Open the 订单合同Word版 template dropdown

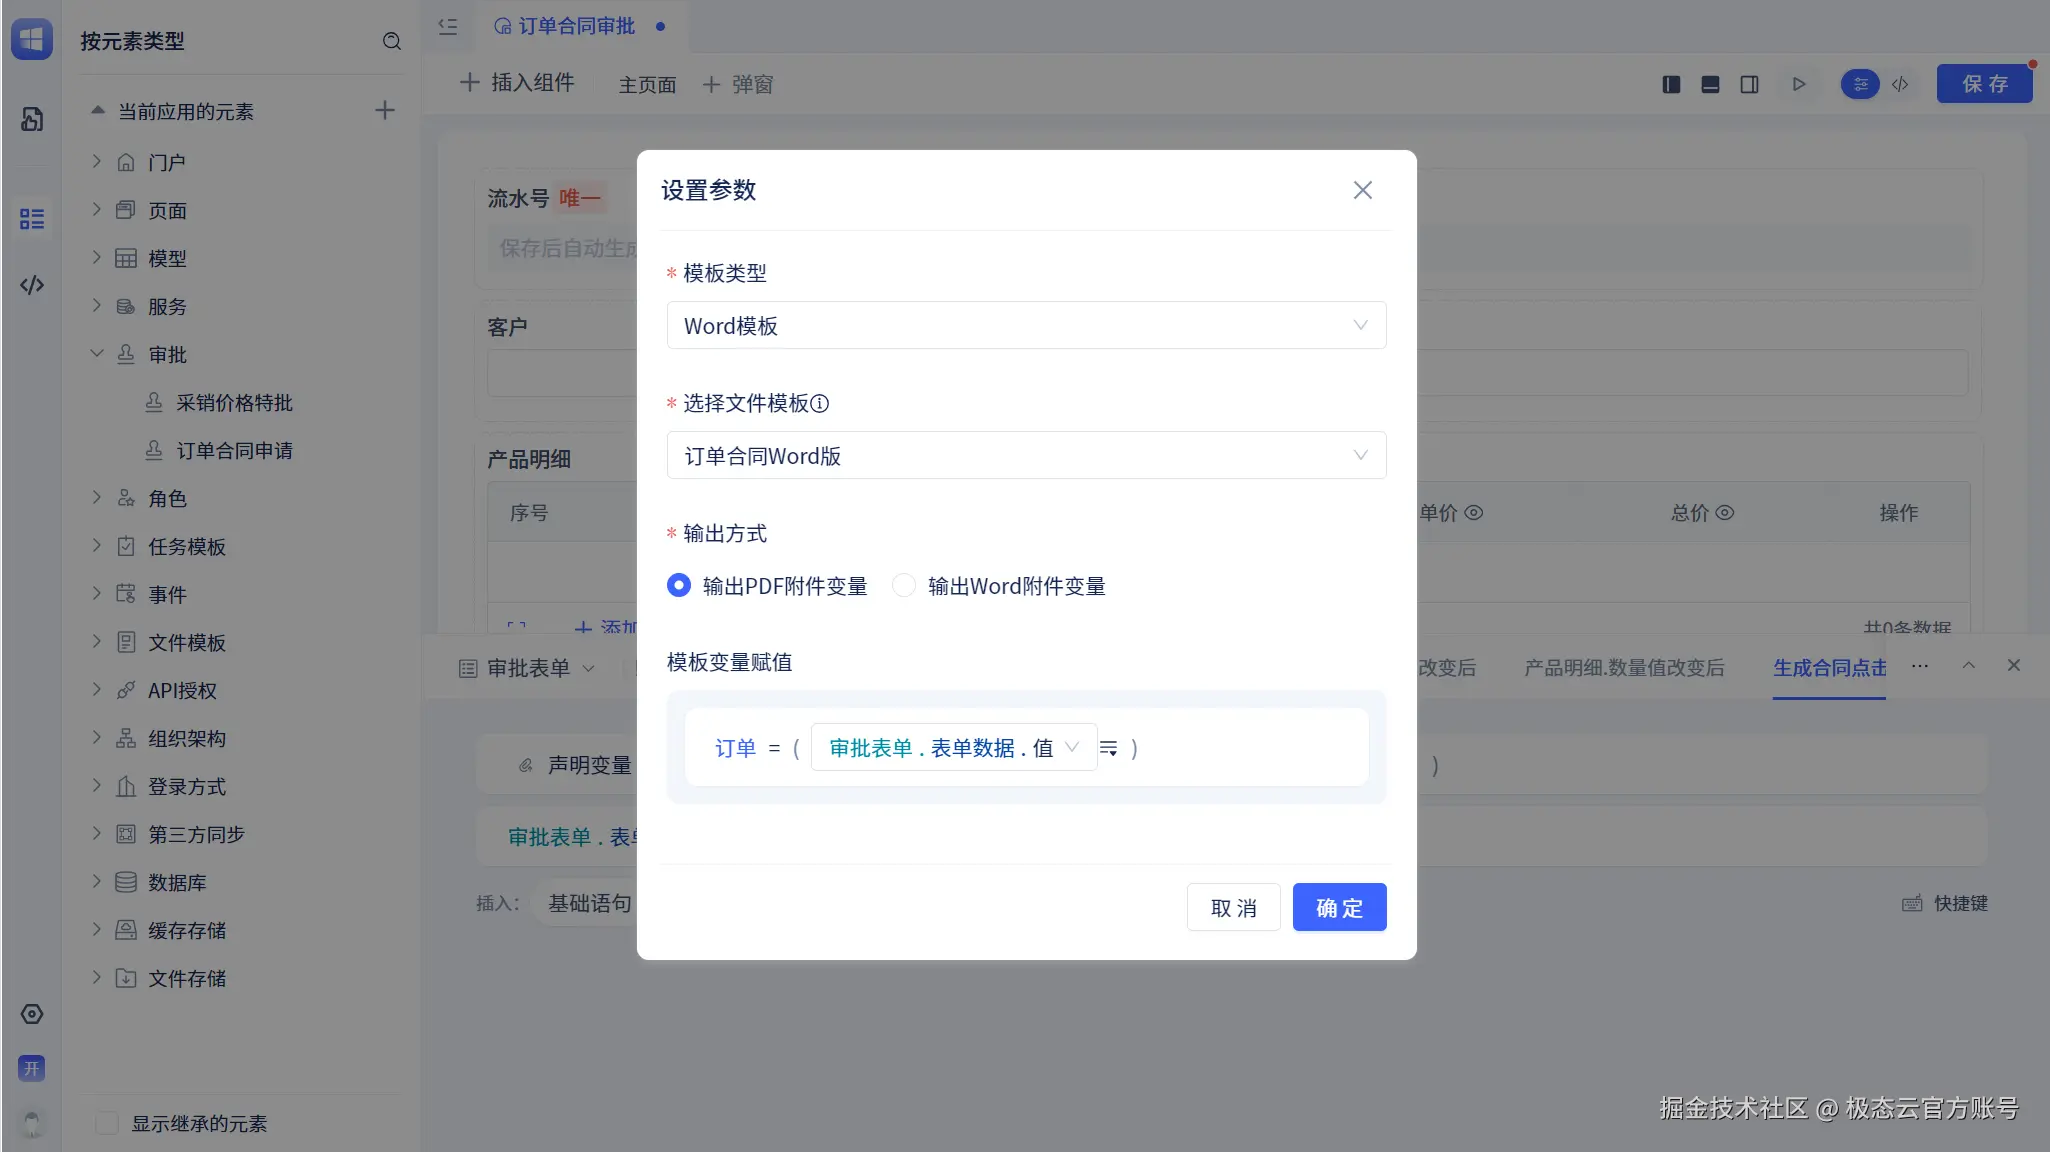tap(1026, 455)
